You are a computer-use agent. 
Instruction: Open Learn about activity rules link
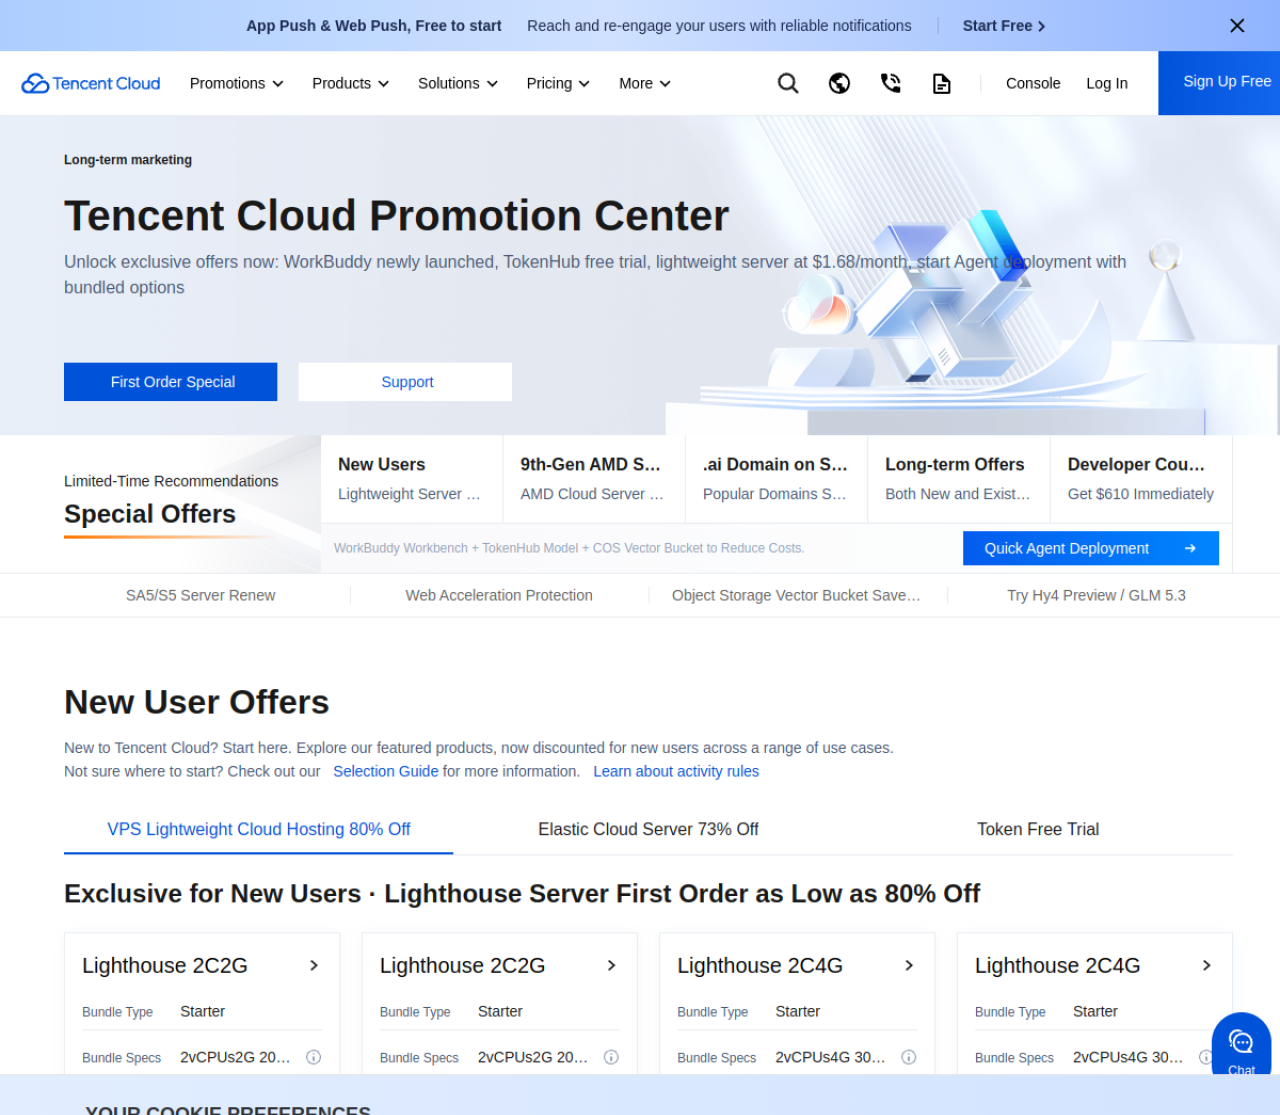pos(676,771)
